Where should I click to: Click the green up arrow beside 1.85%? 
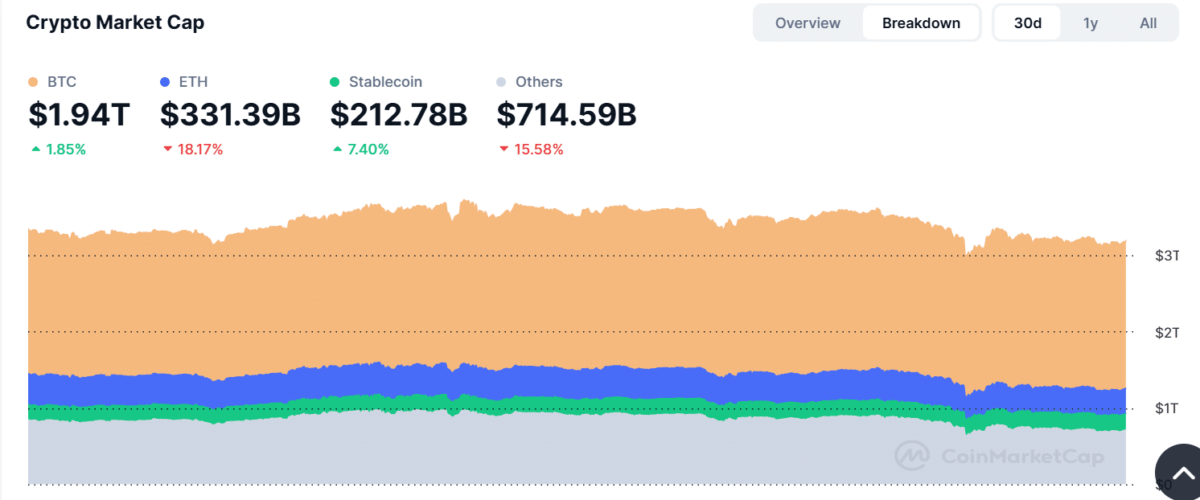coord(36,150)
